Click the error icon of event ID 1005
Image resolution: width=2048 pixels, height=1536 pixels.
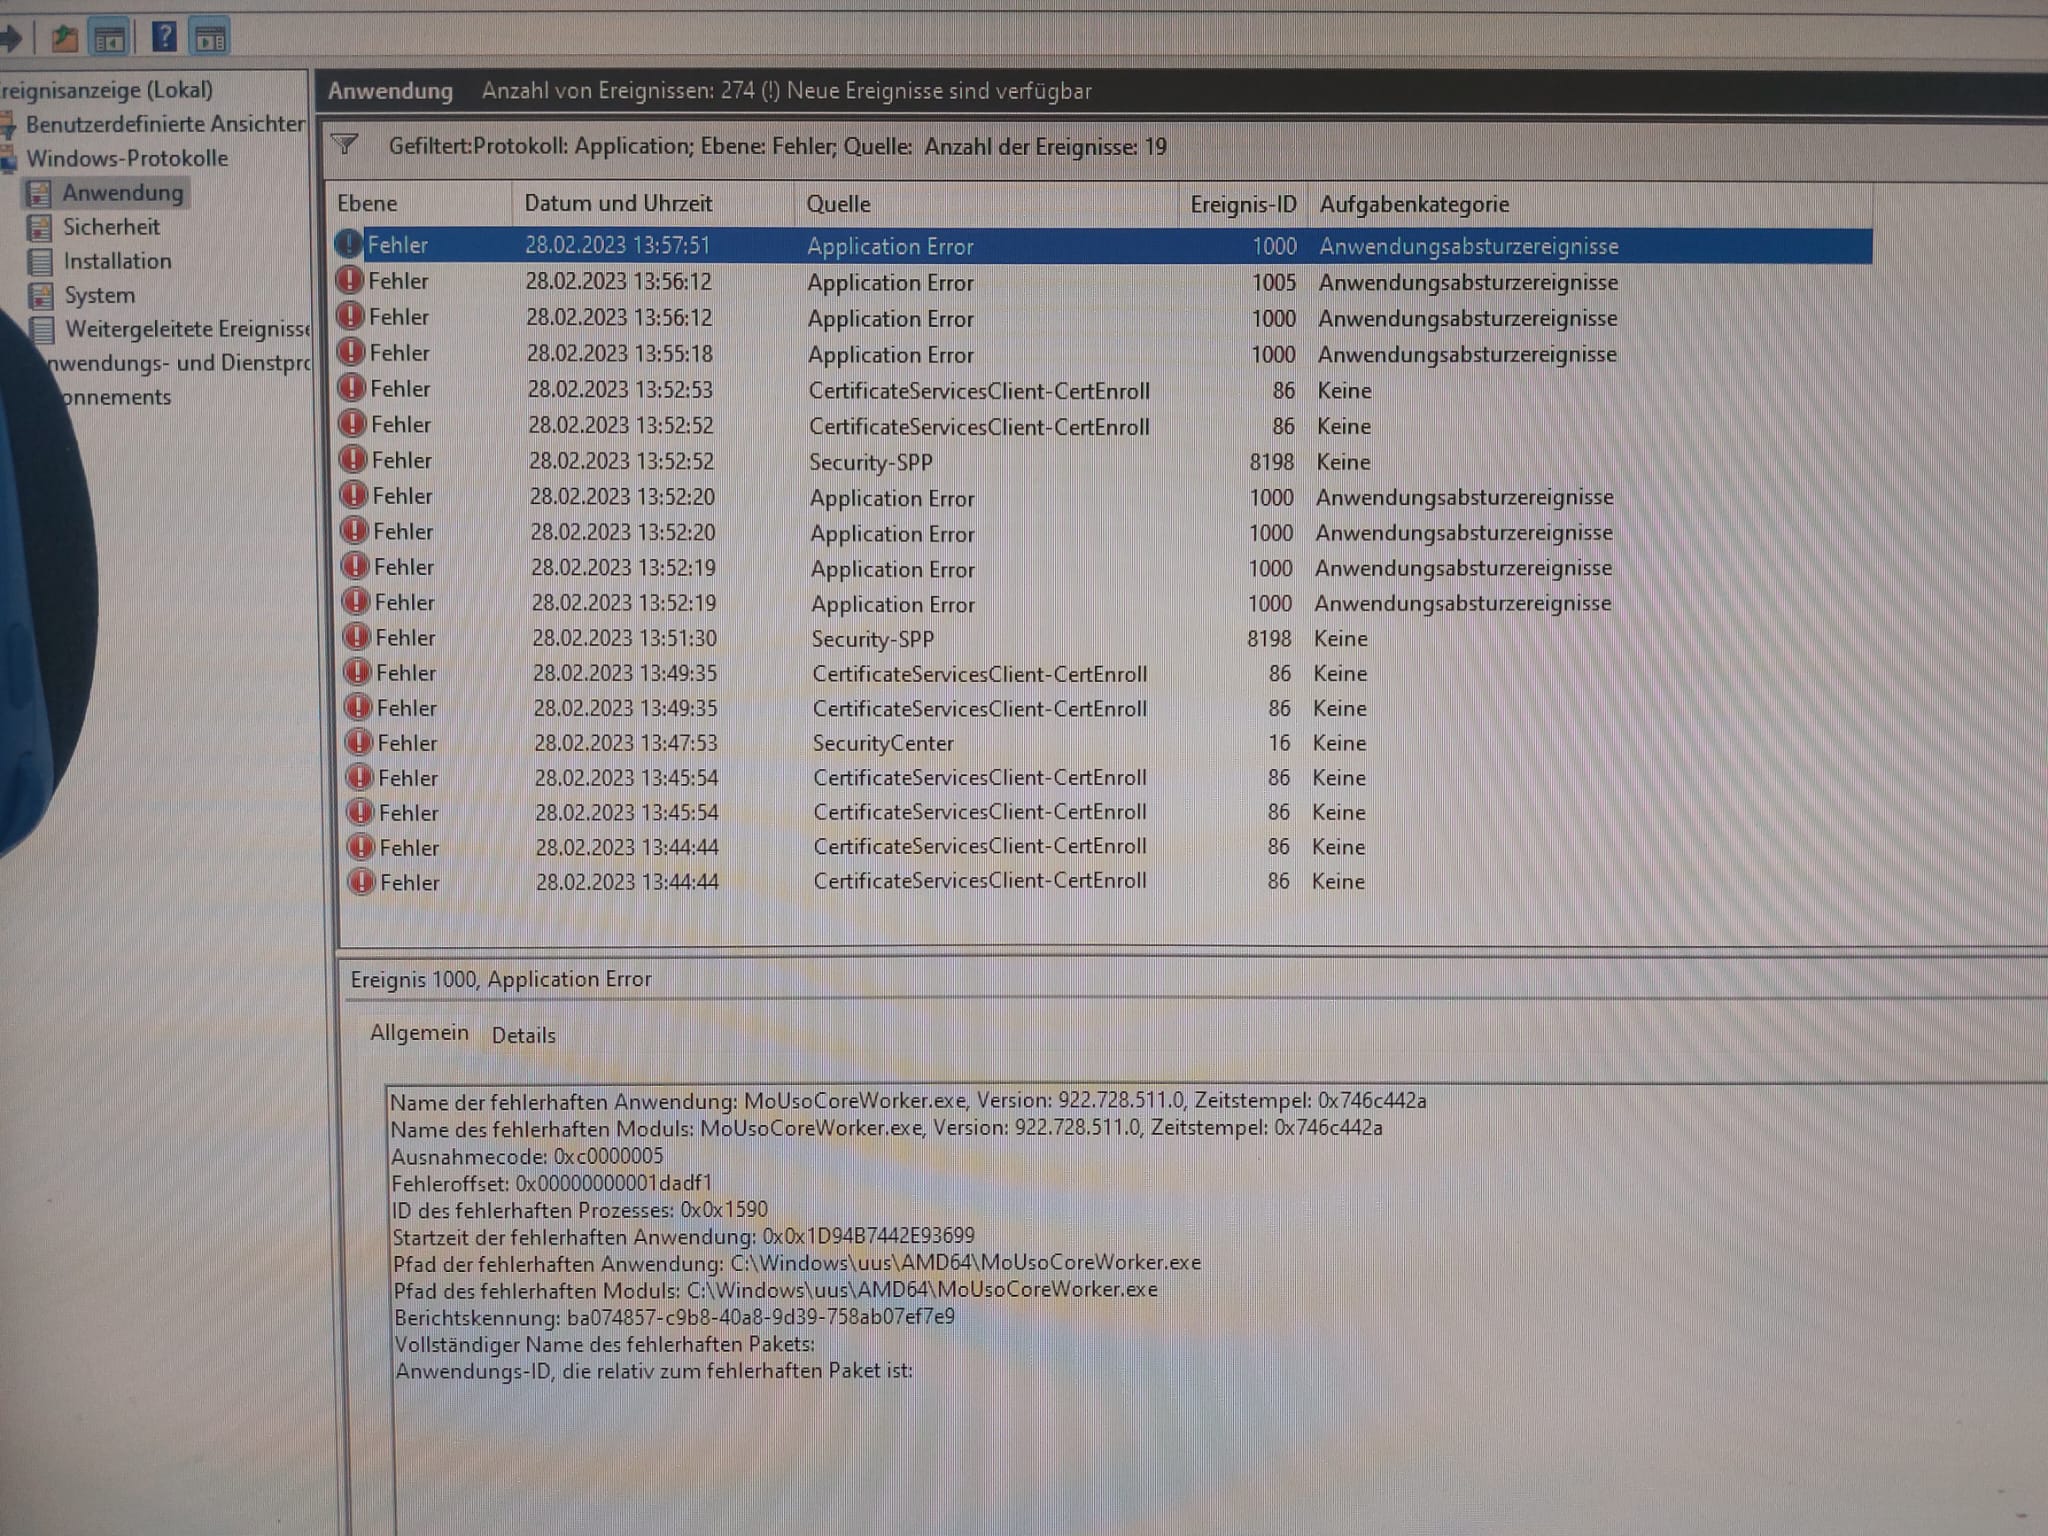click(x=349, y=281)
